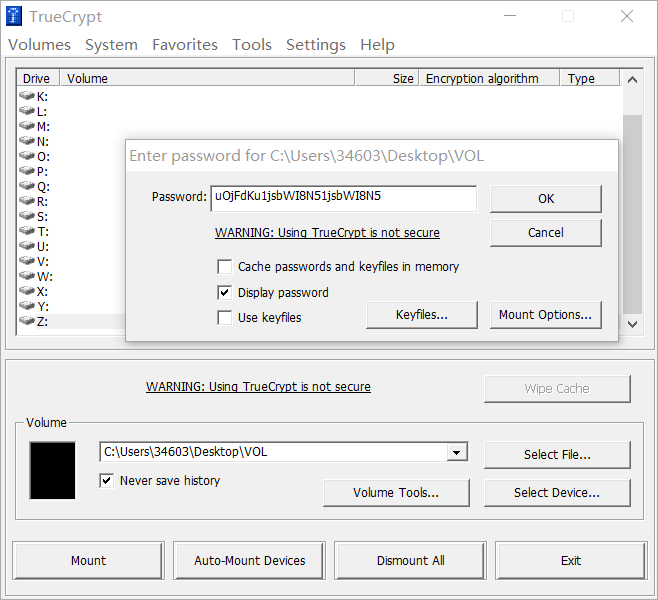
Task: Sort by the Type column header
Action: pos(590,78)
